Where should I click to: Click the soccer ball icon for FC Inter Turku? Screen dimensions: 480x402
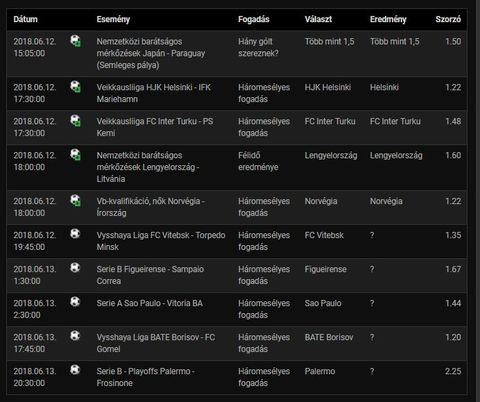tap(76, 121)
